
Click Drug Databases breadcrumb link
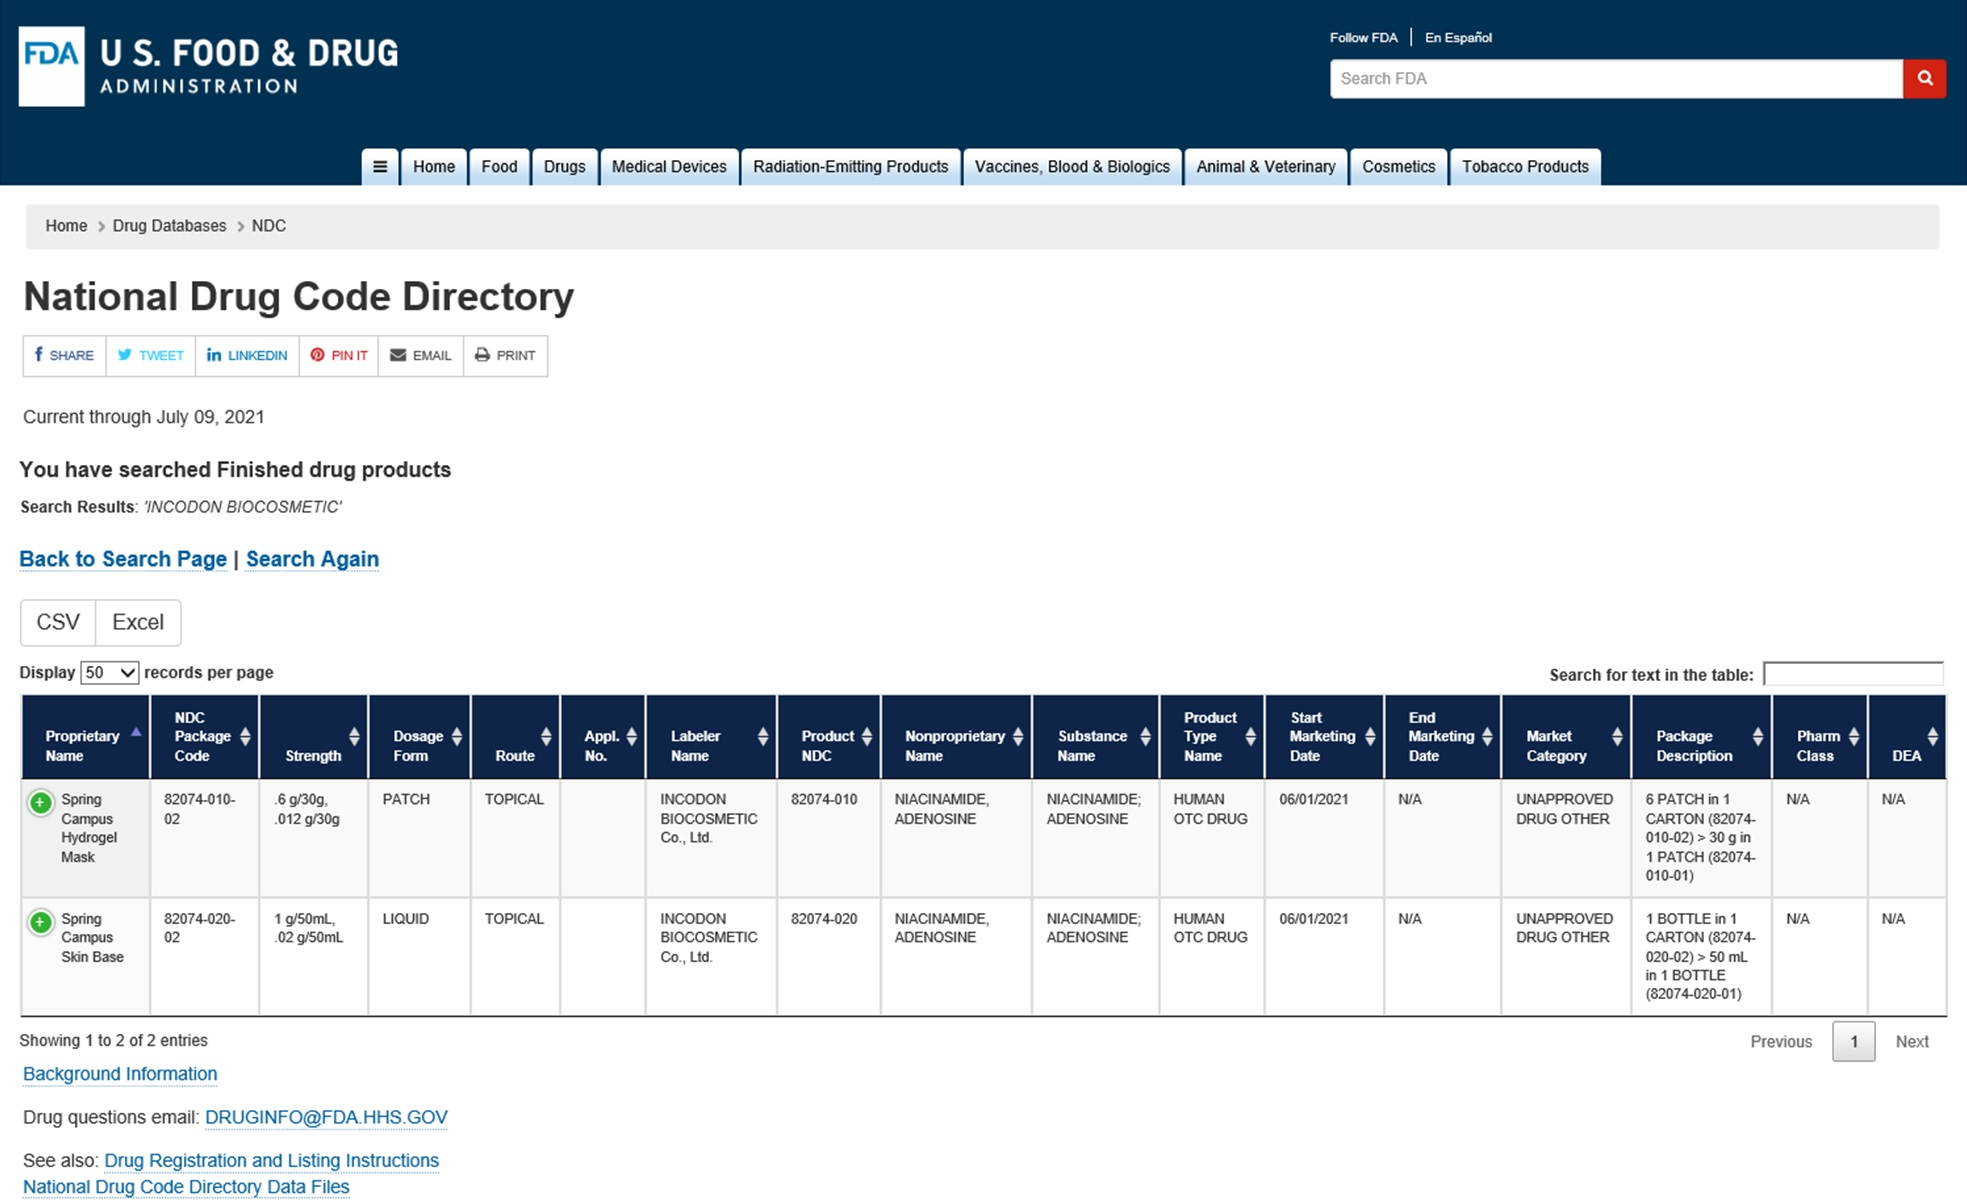tap(169, 226)
